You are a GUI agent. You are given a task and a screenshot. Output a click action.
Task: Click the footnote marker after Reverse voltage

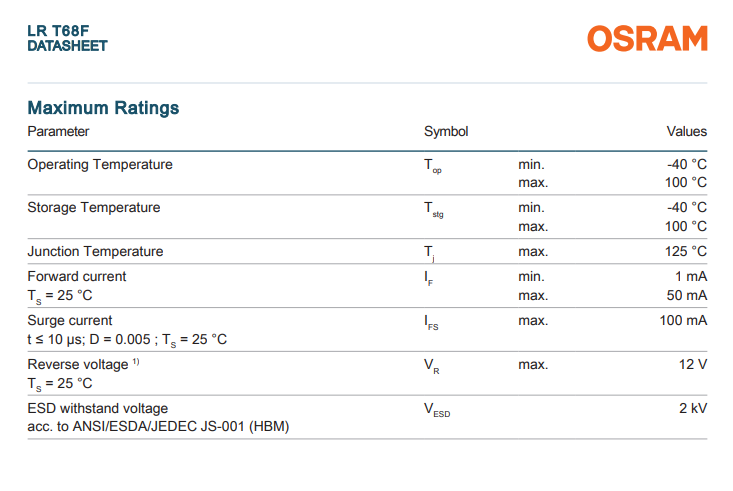(x=136, y=362)
